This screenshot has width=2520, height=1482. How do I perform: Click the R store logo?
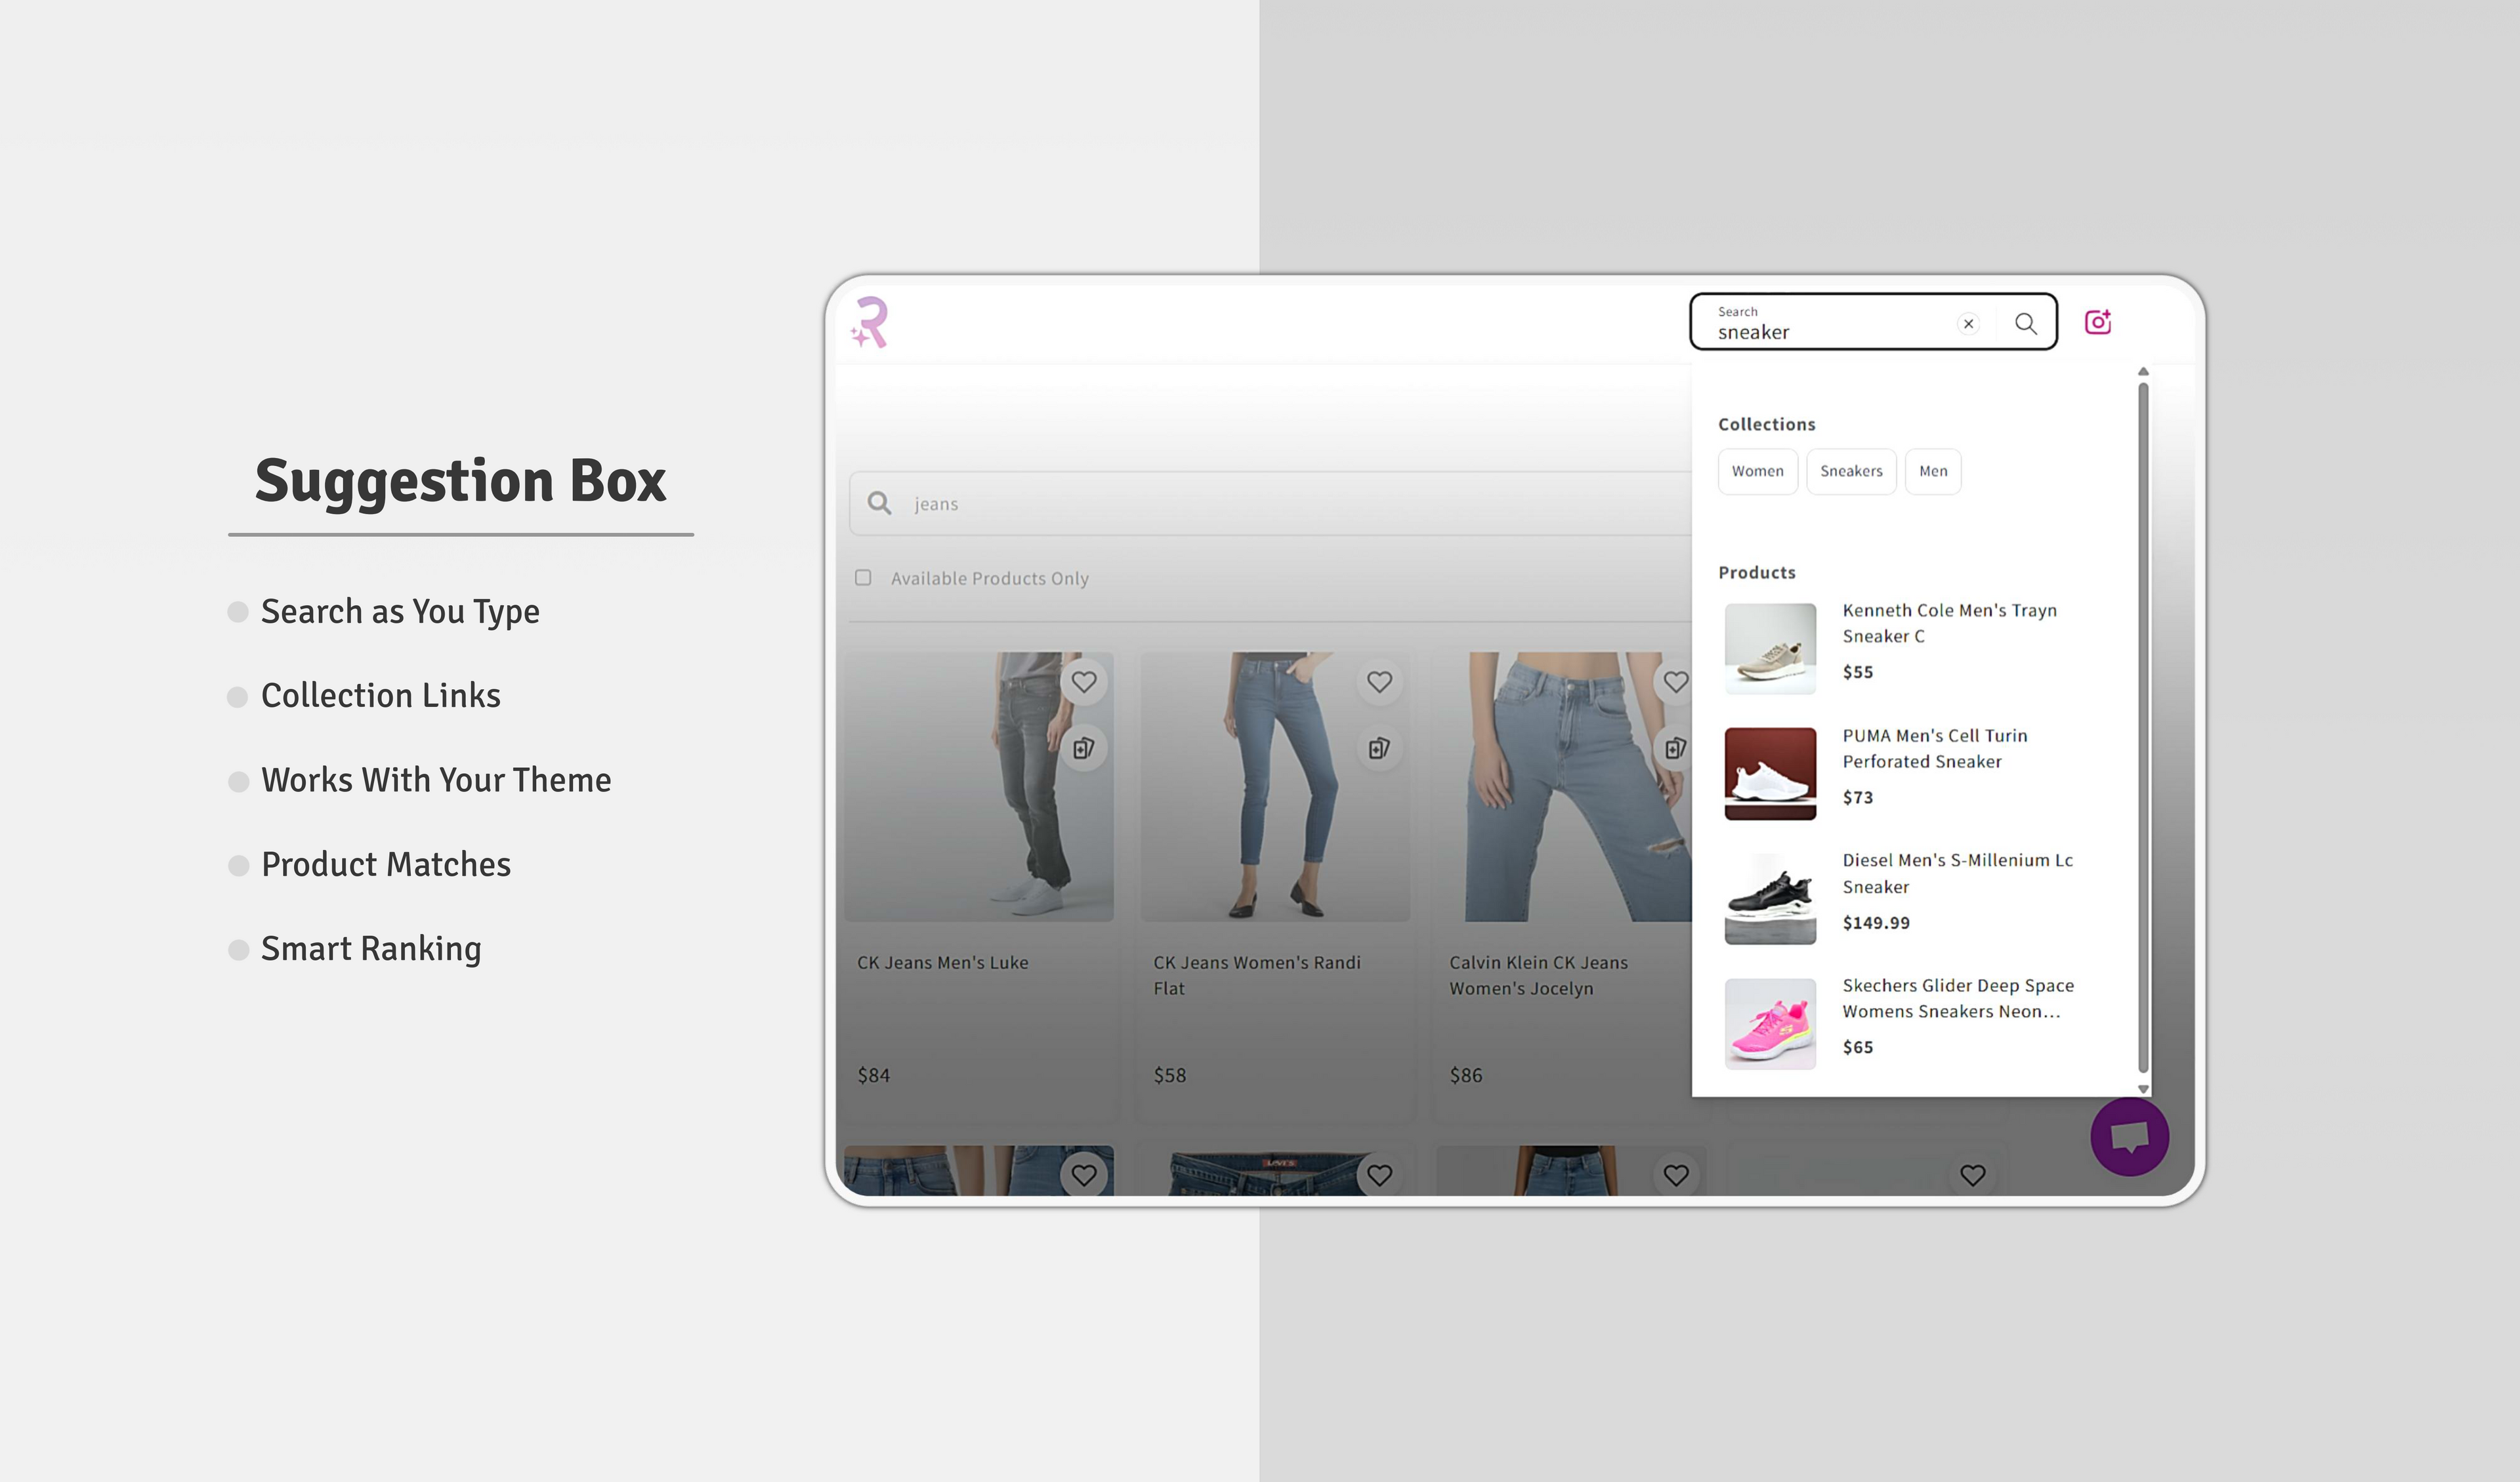(870, 322)
